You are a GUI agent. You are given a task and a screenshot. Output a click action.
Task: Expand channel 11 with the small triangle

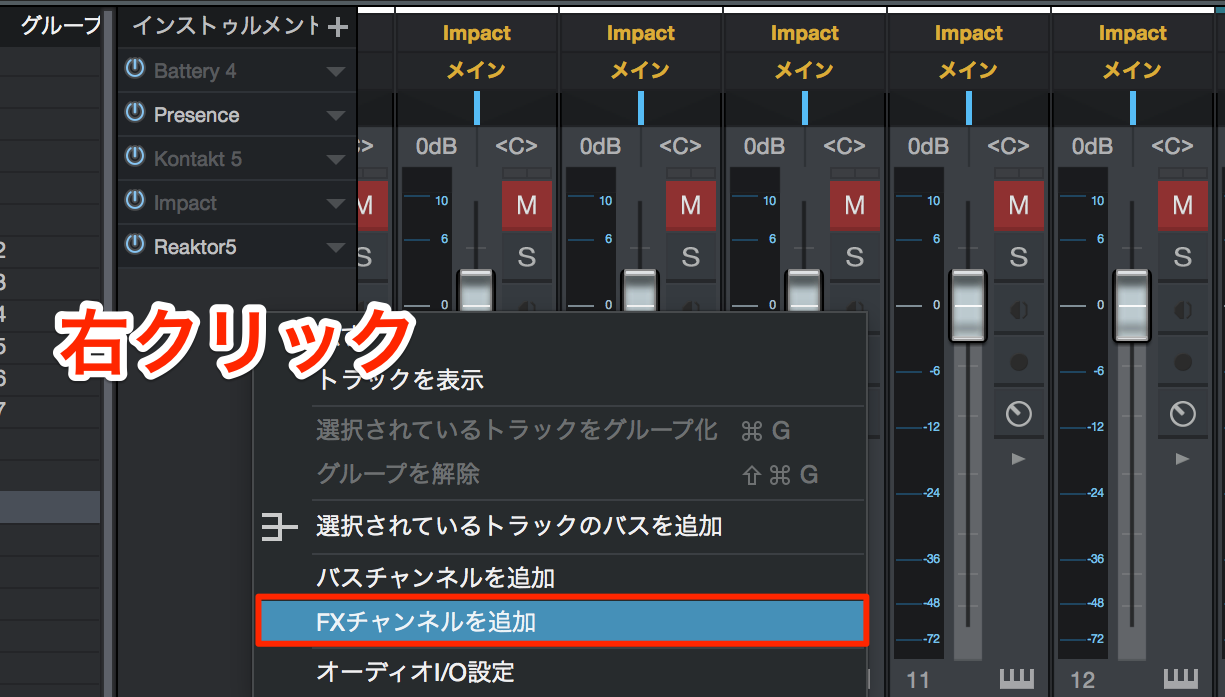tap(1018, 459)
